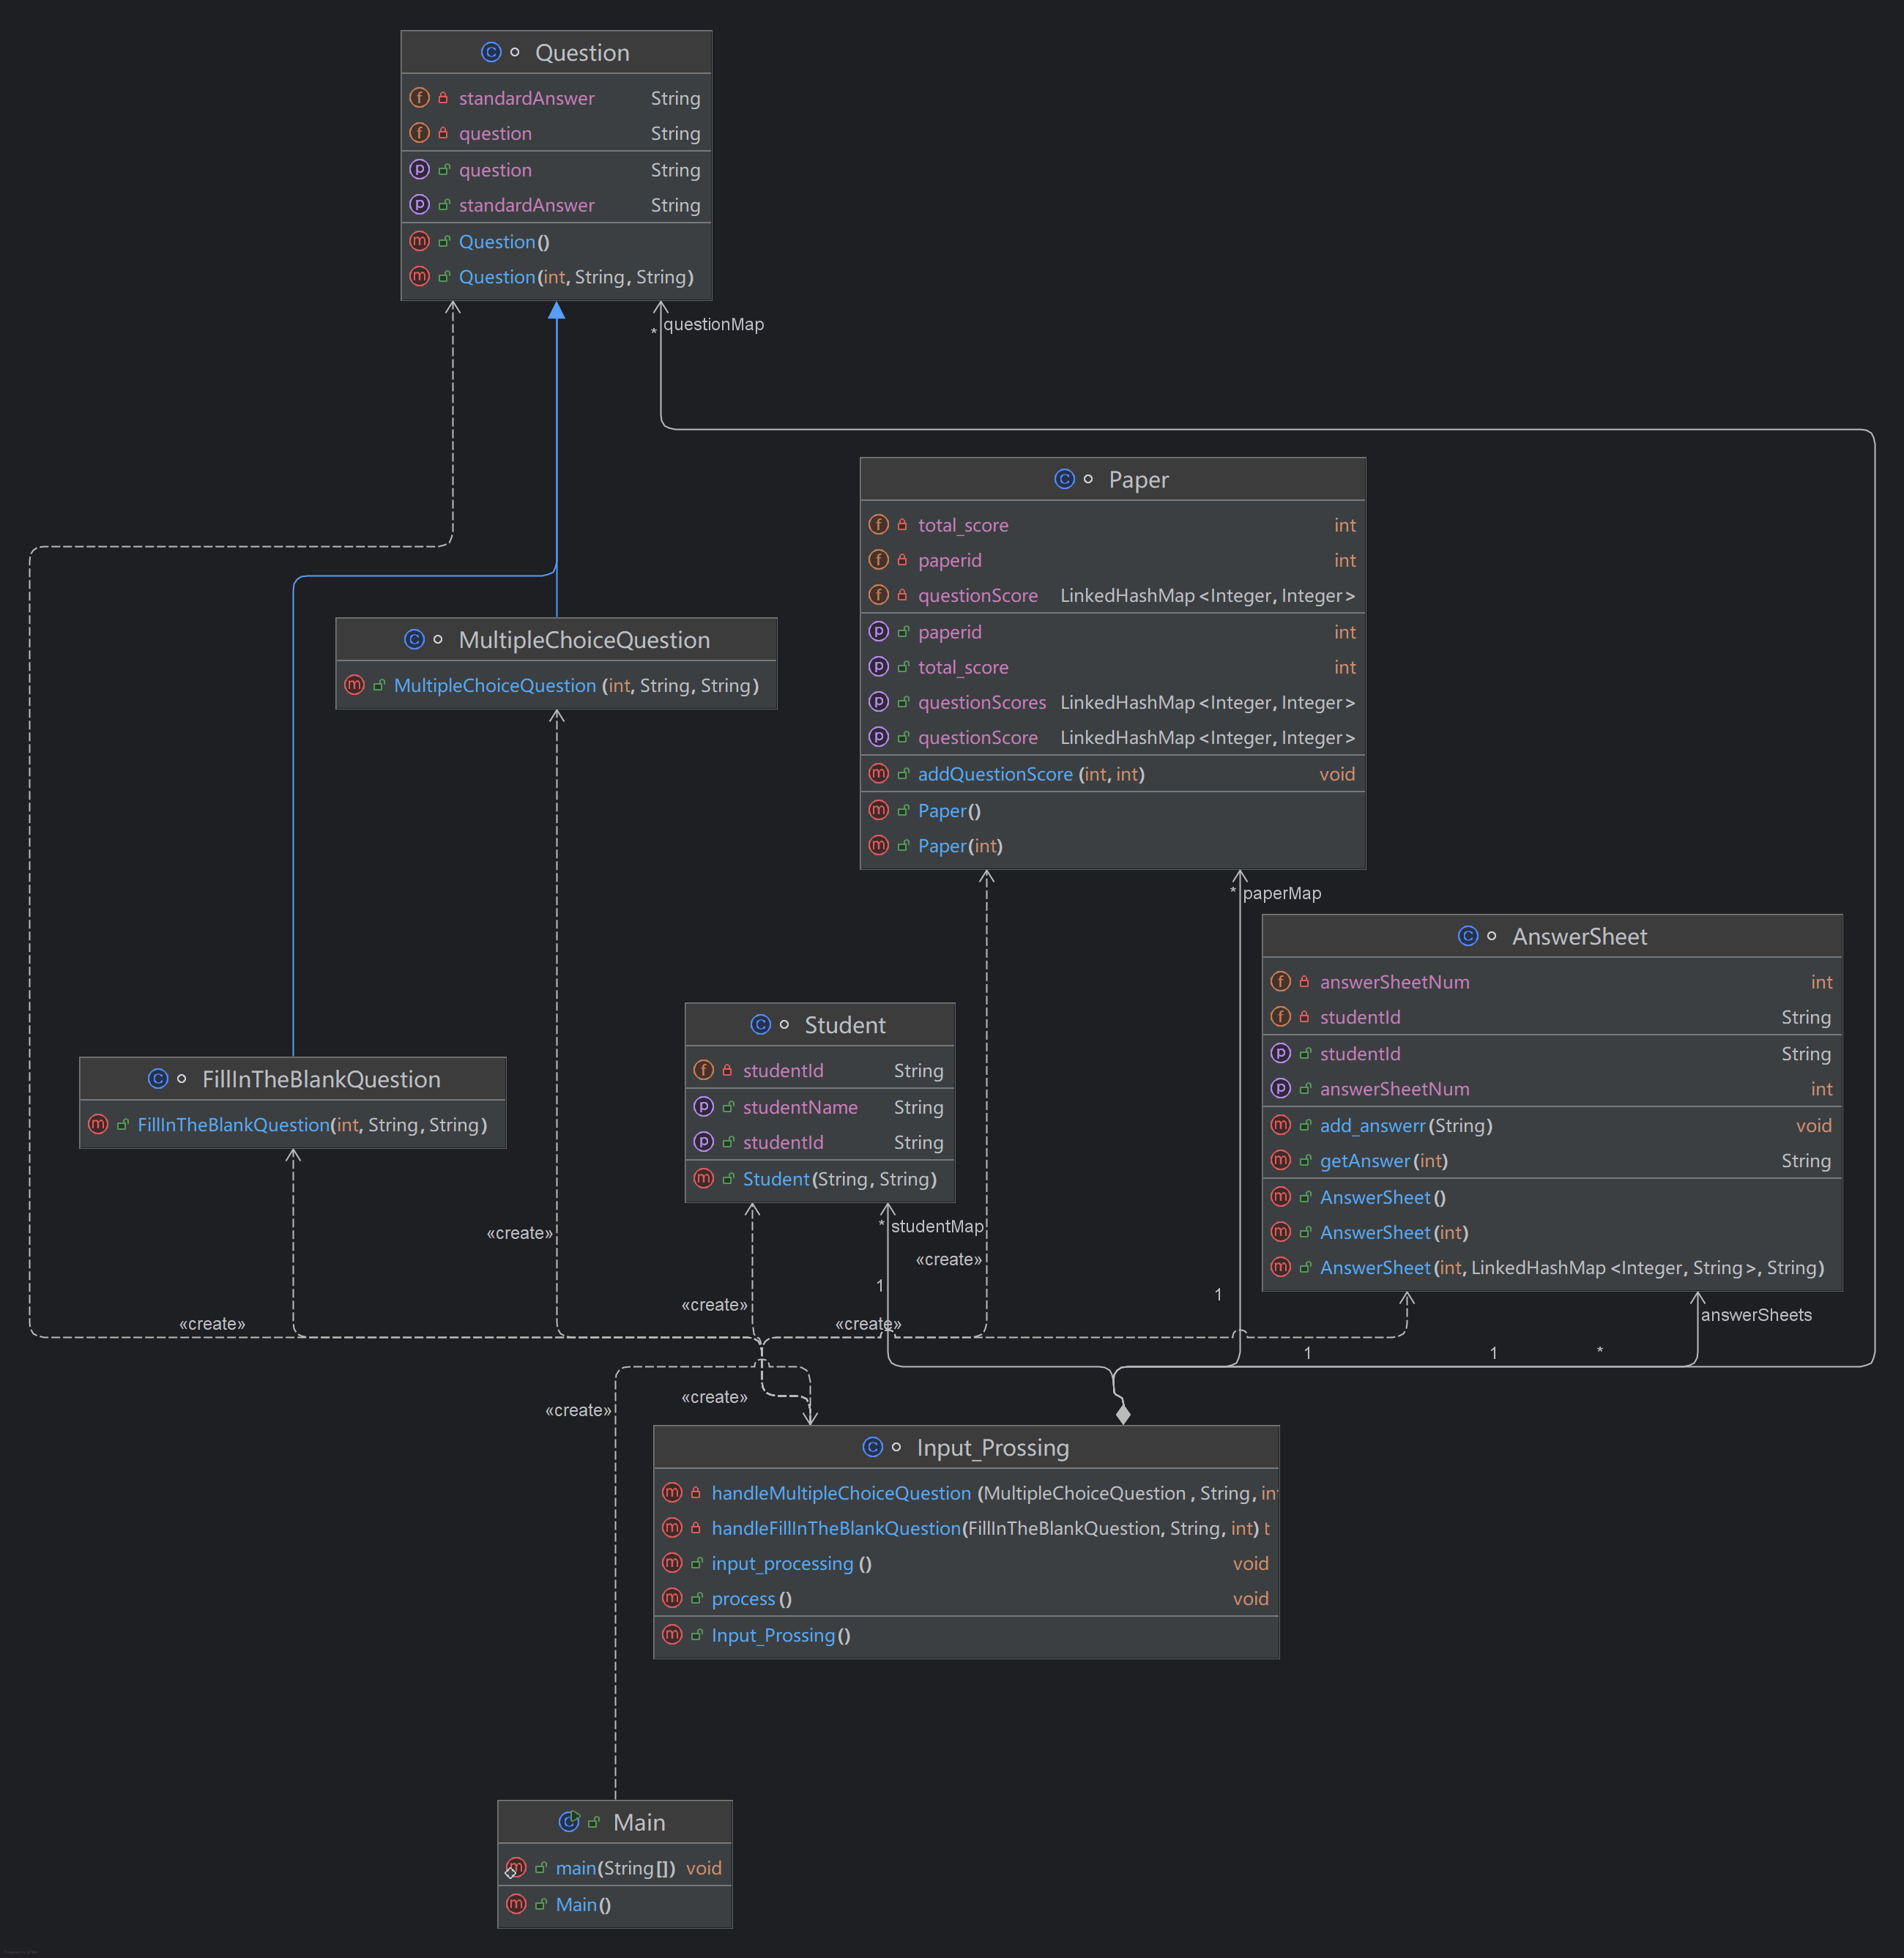Click the class icon beside AnswerSheet header
The height and width of the screenshot is (1958, 1904).
[x=1467, y=936]
